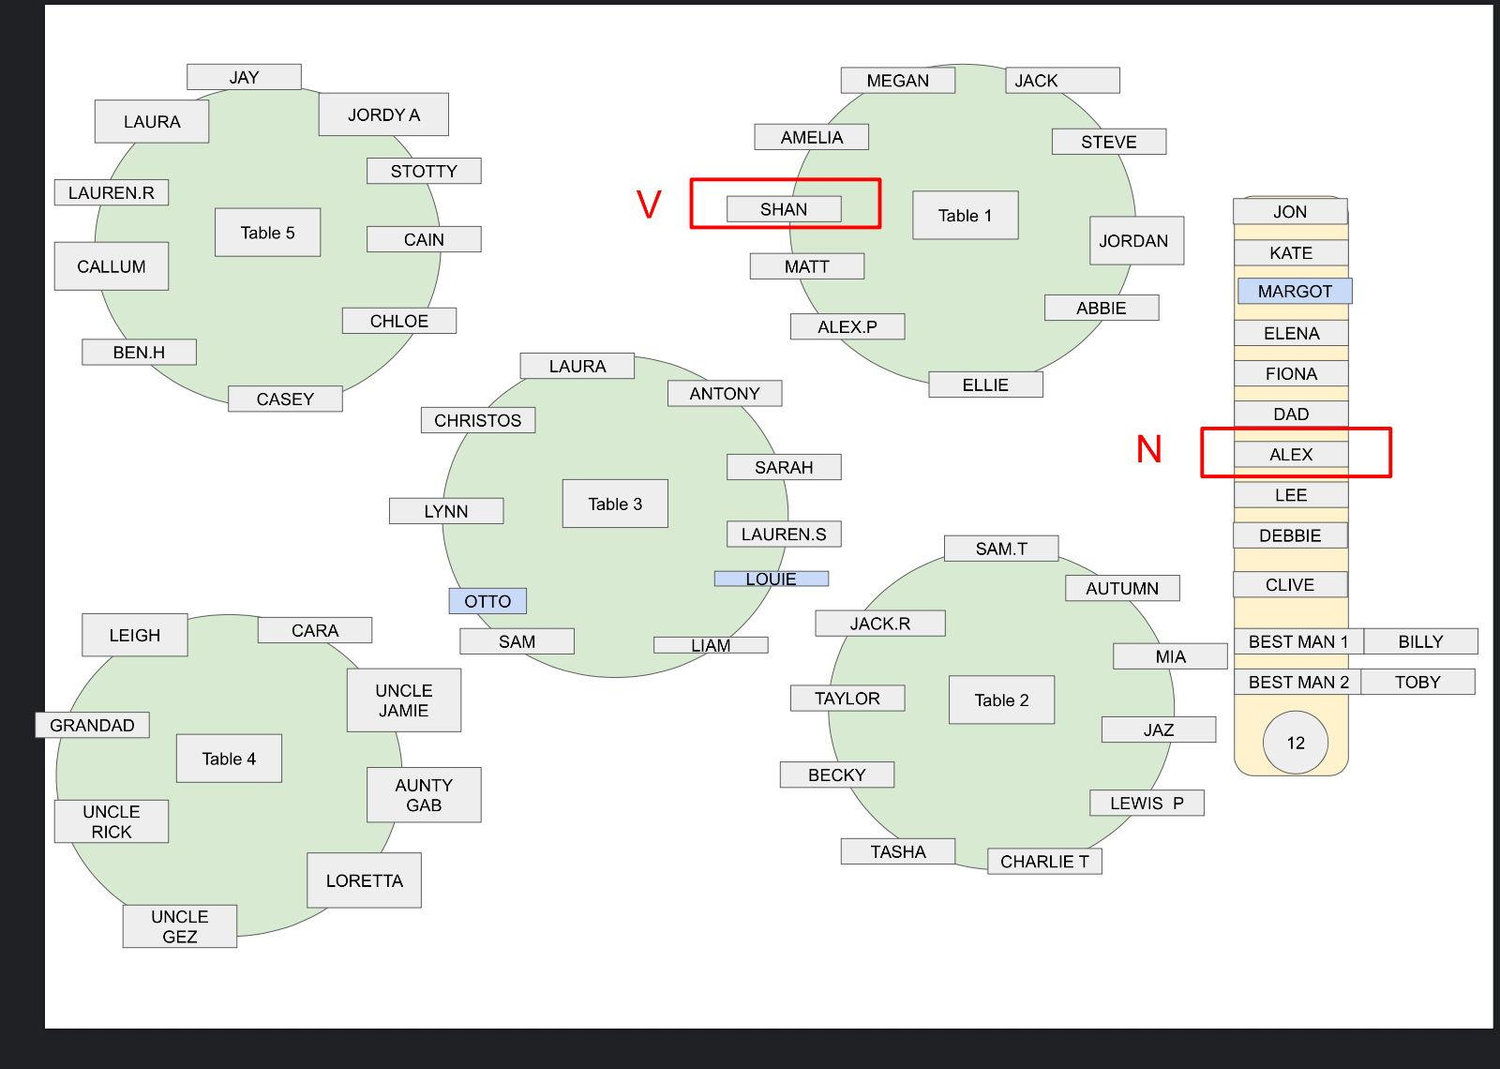This screenshot has height=1069, width=1500.
Task: Click the Table 4 label
Action: [229, 758]
